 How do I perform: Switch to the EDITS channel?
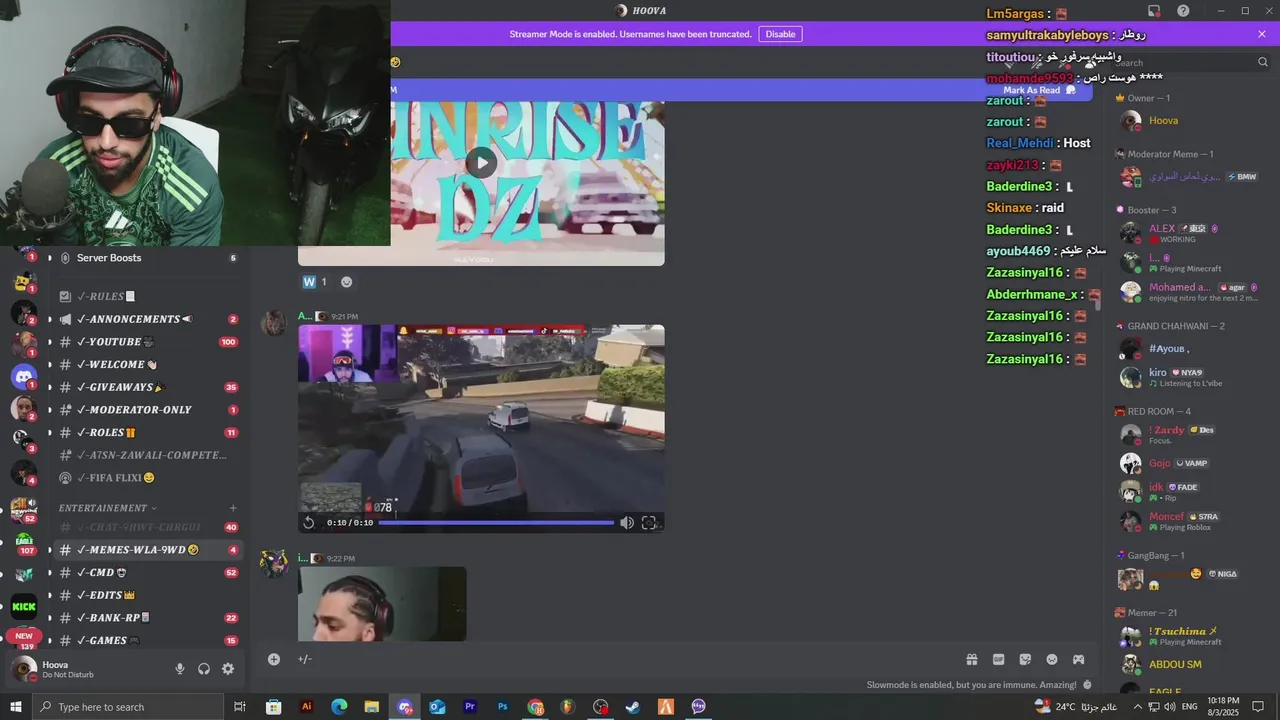(x=147, y=595)
